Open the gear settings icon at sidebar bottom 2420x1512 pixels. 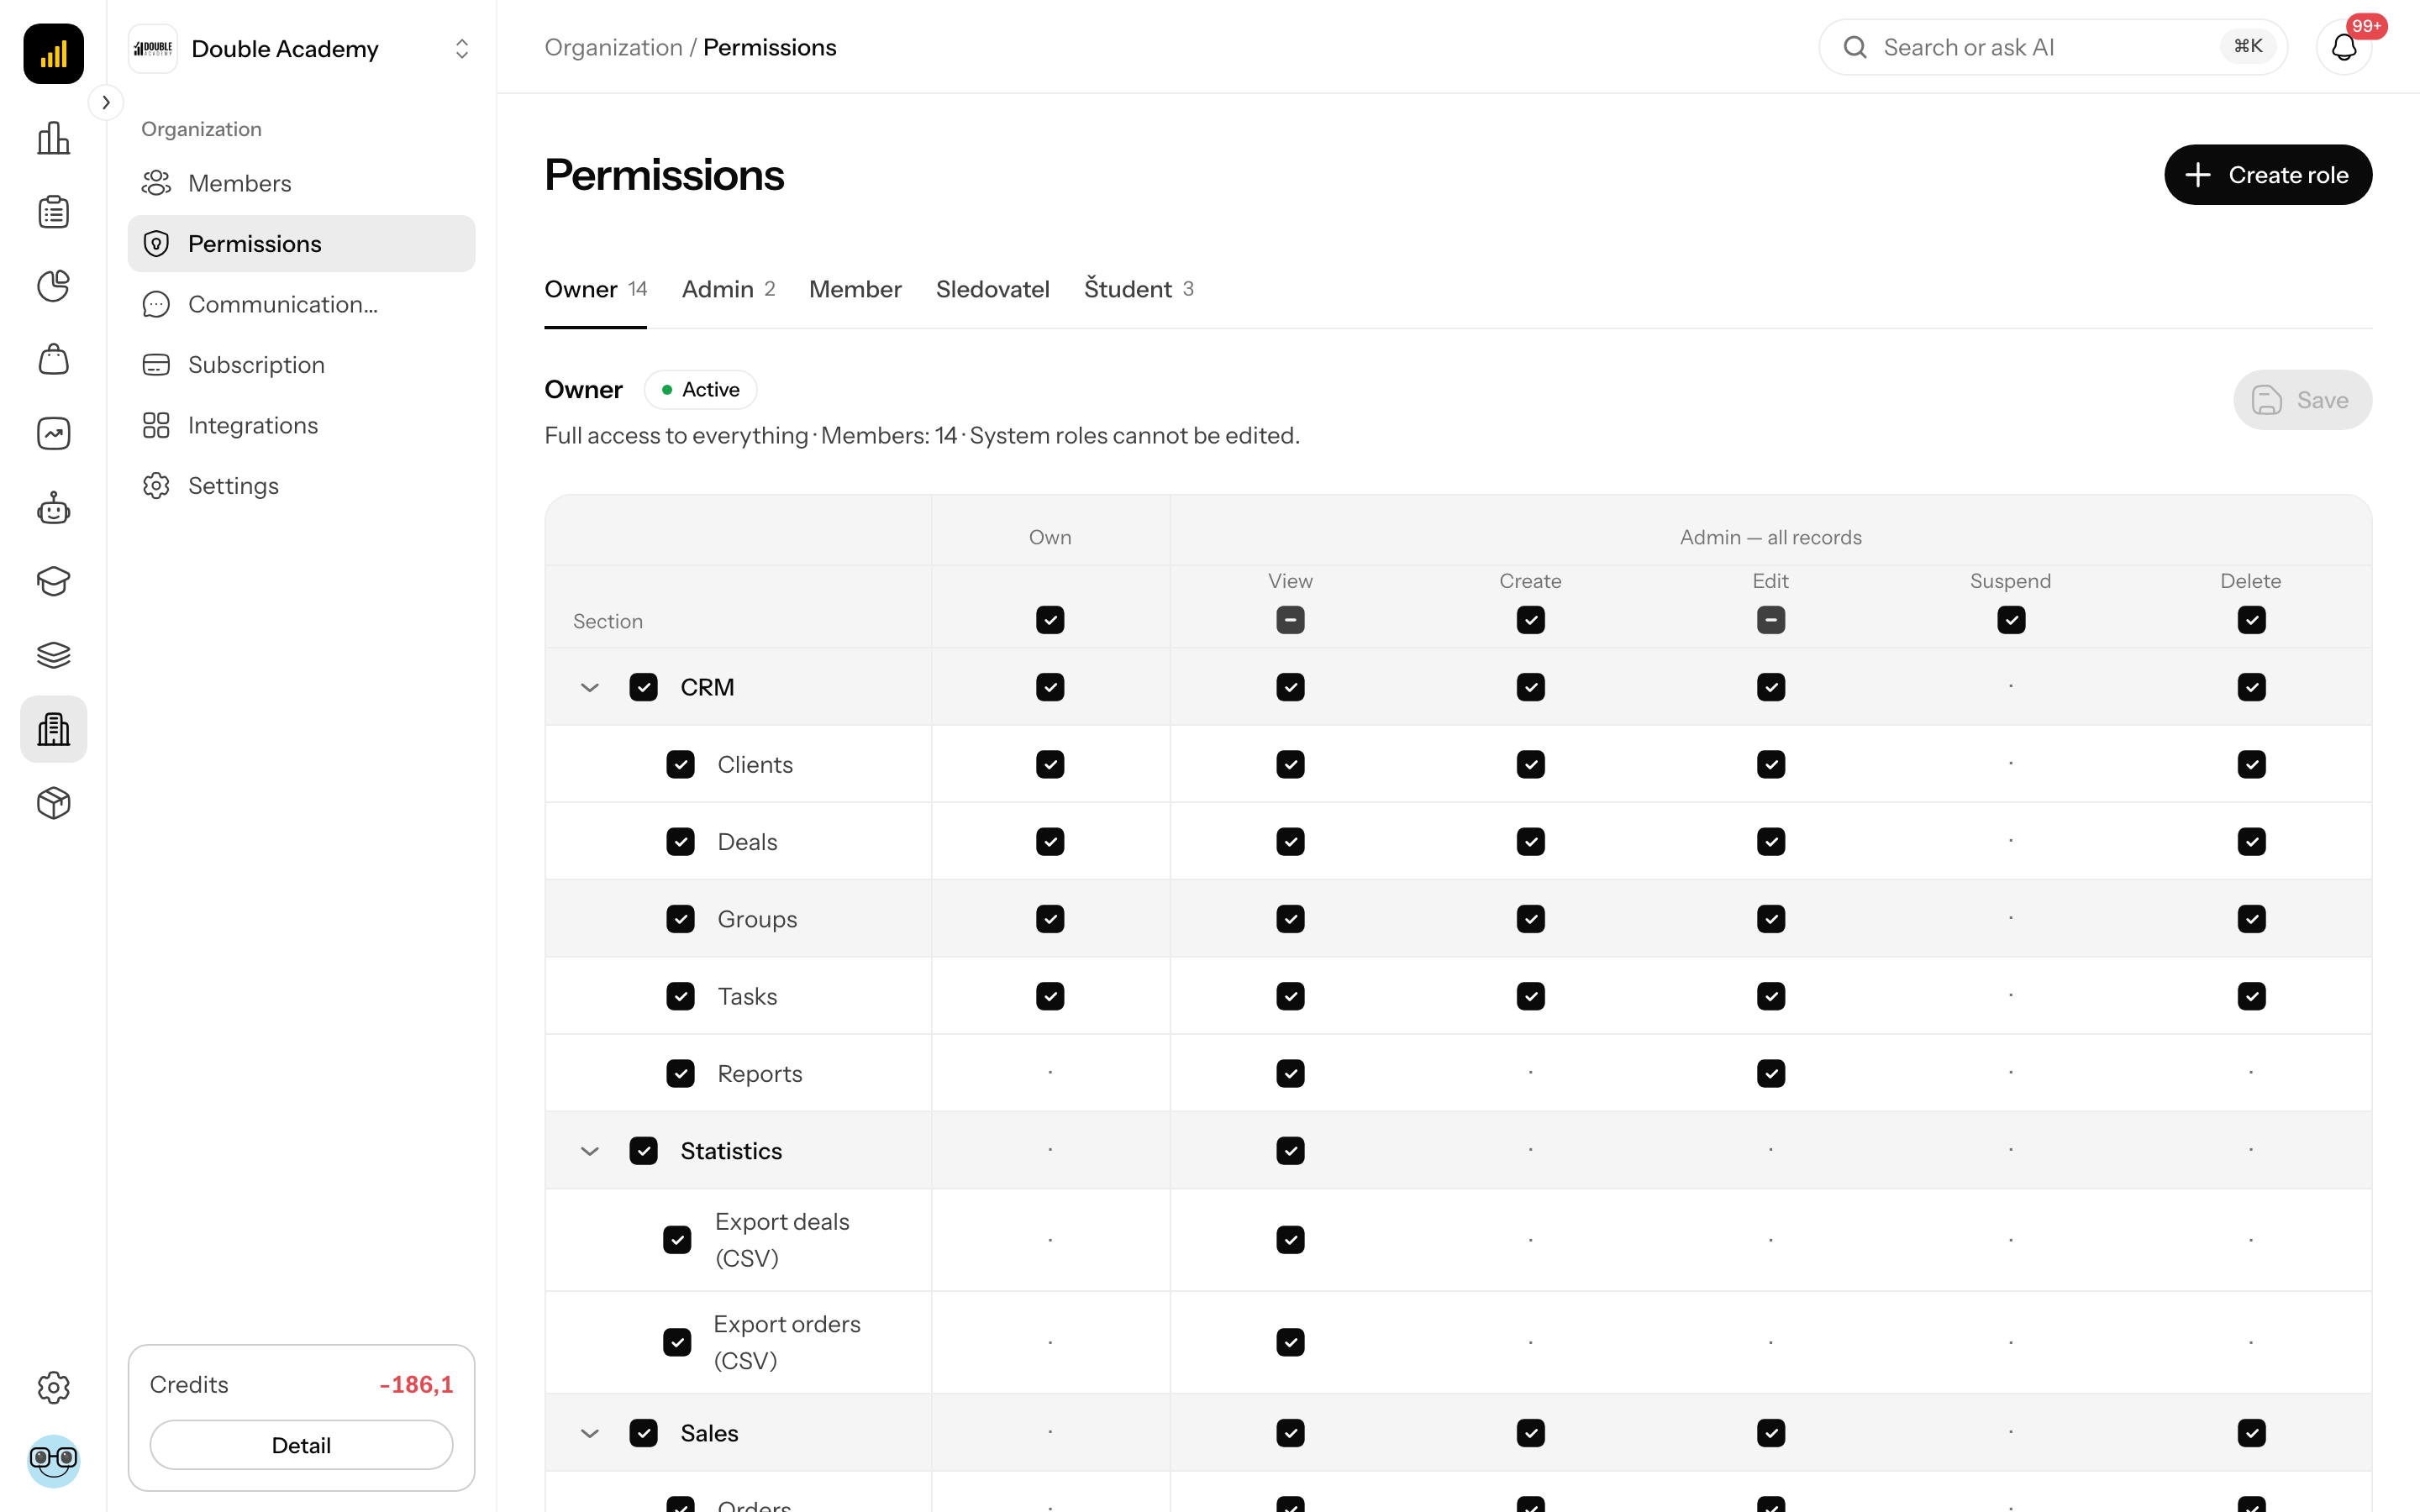coord(53,1387)
